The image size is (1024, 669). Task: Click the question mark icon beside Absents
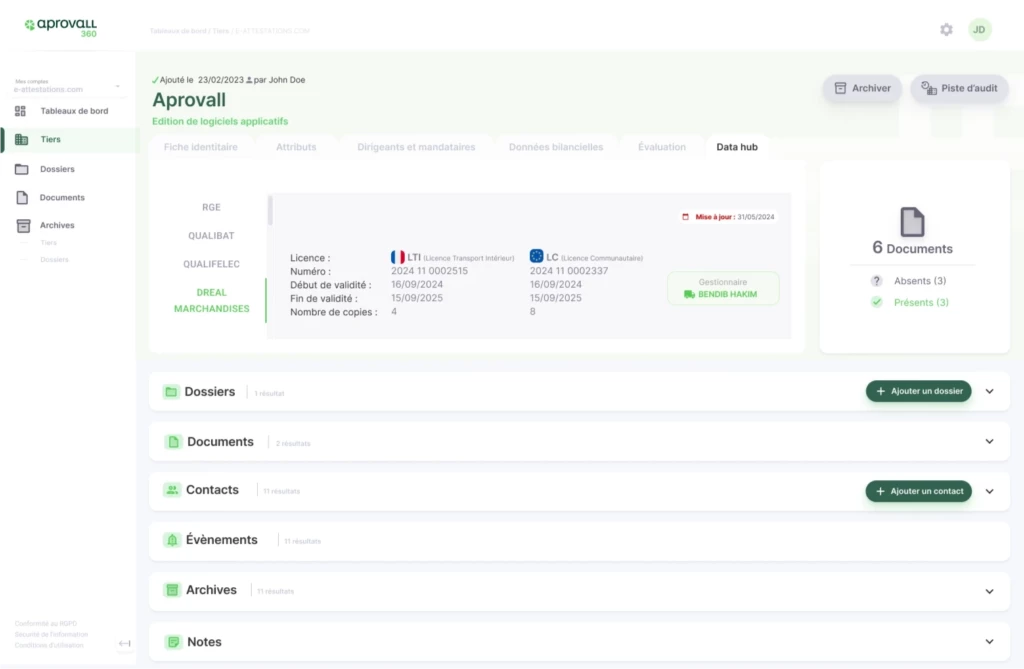876,281
